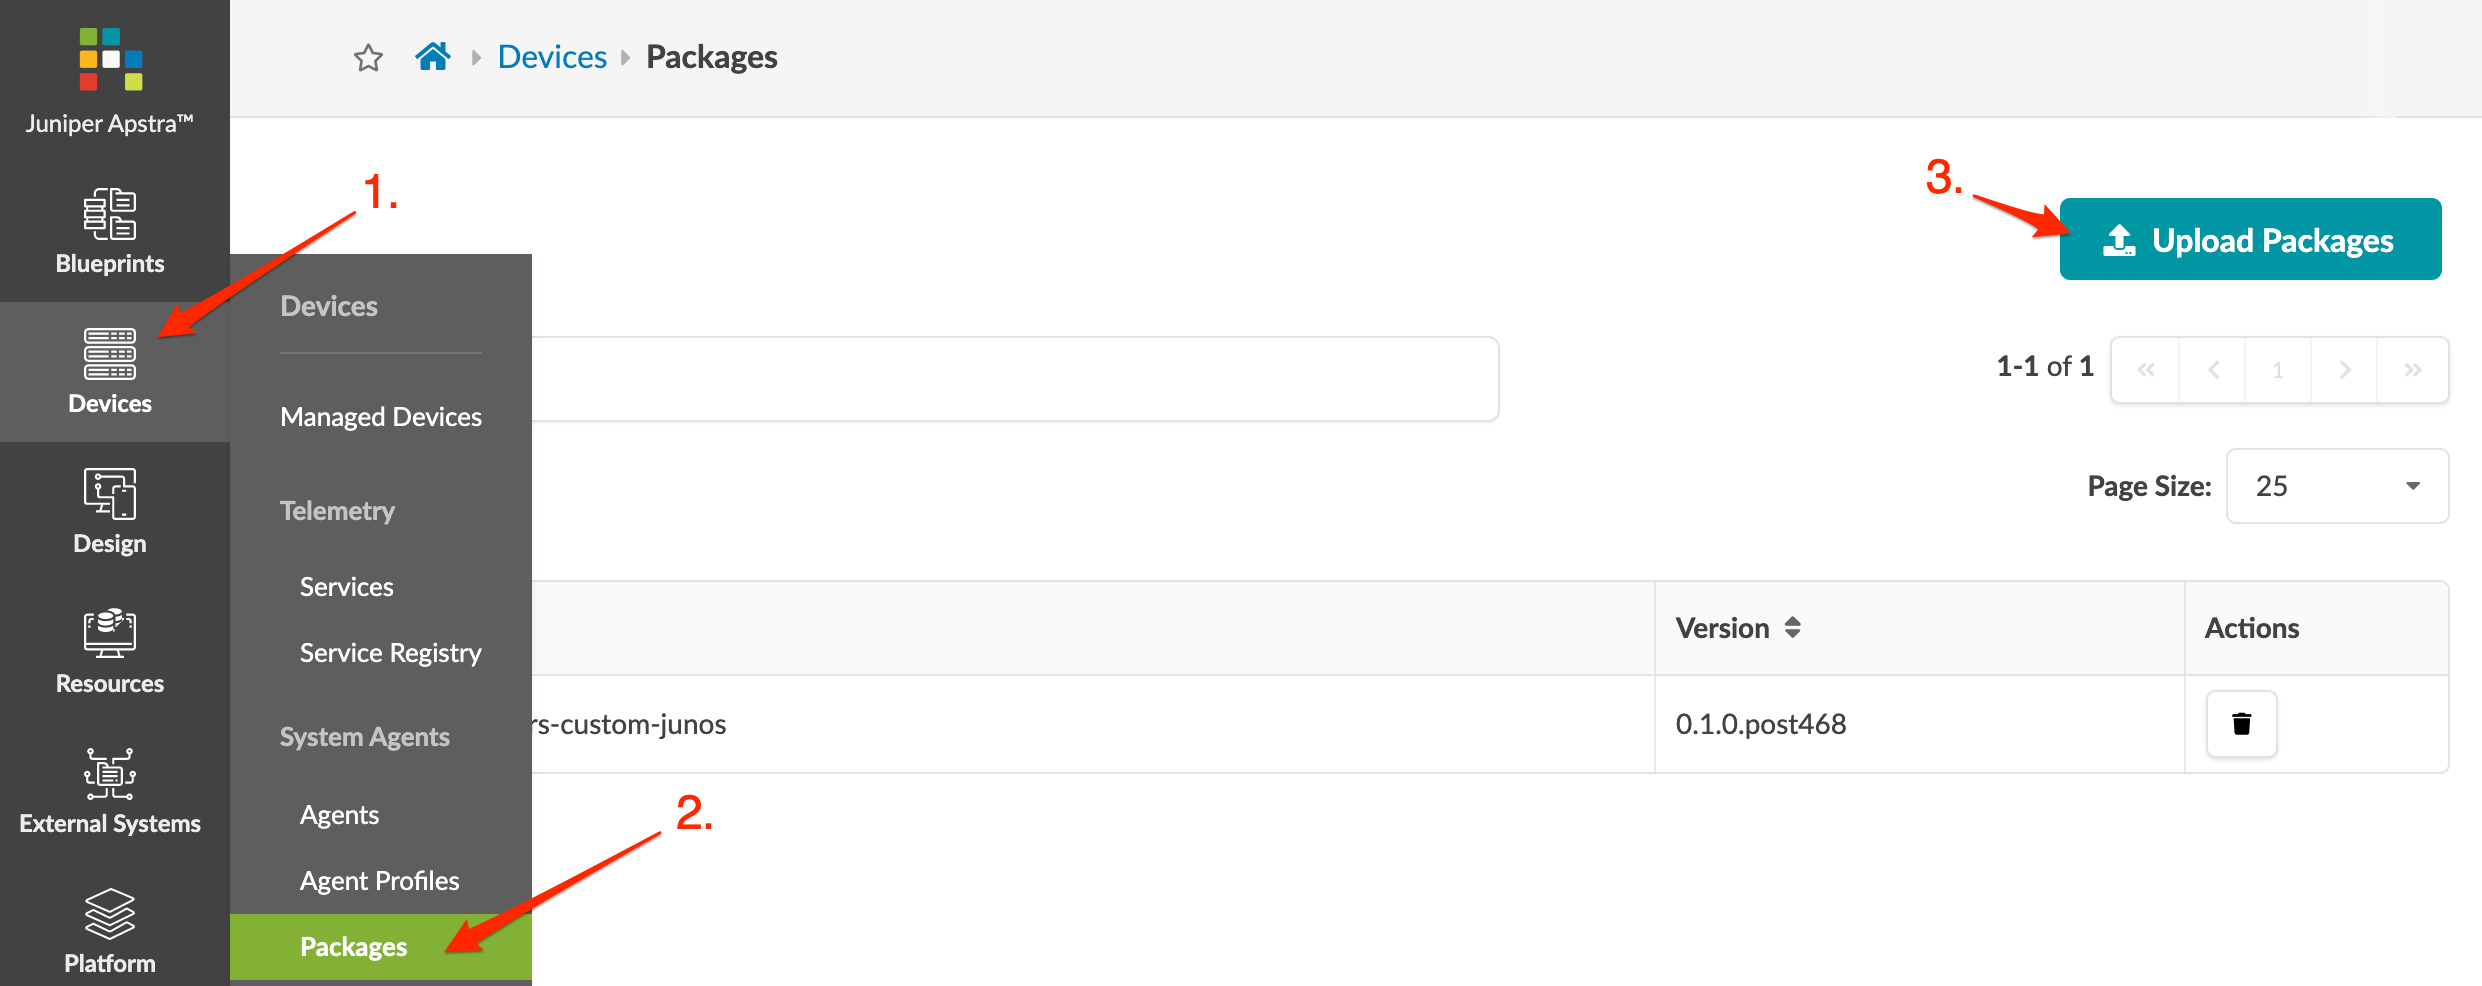The height and width of the screenshot is (986, 2482).
Task: Jump to the first page of results
Action: click(x=2146, y=370)
